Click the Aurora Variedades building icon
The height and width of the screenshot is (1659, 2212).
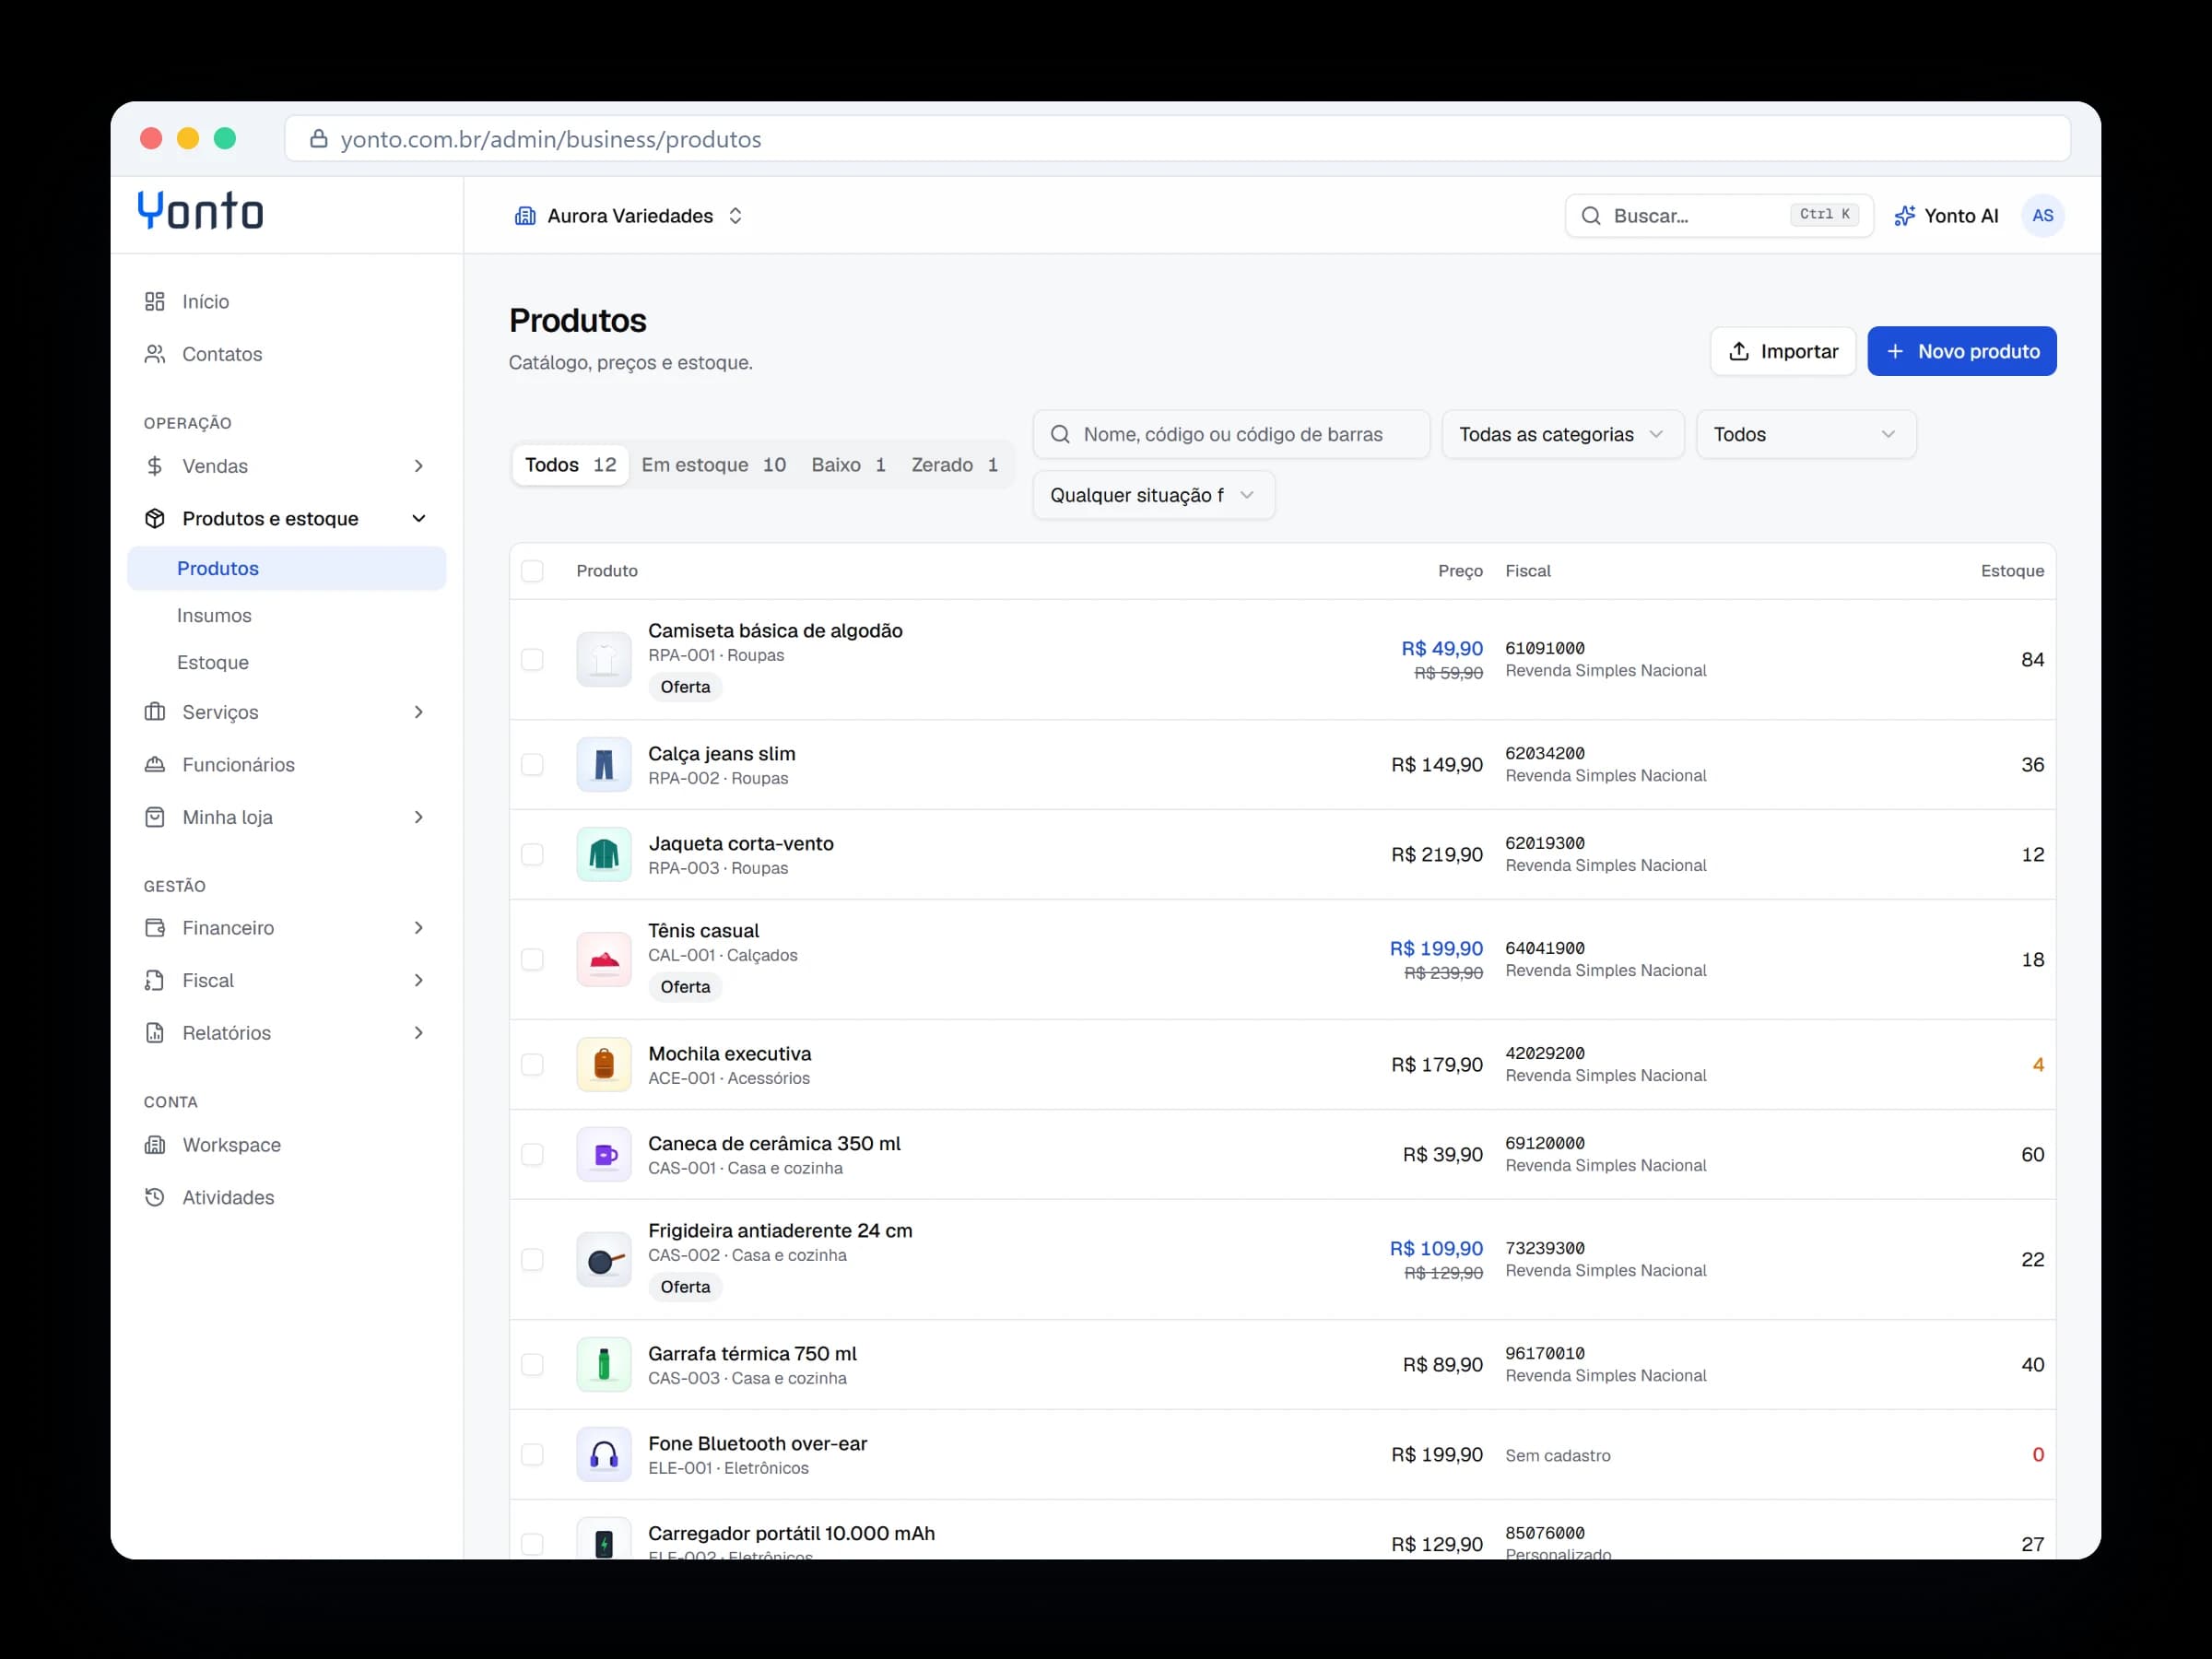click(x=524, y=216)
